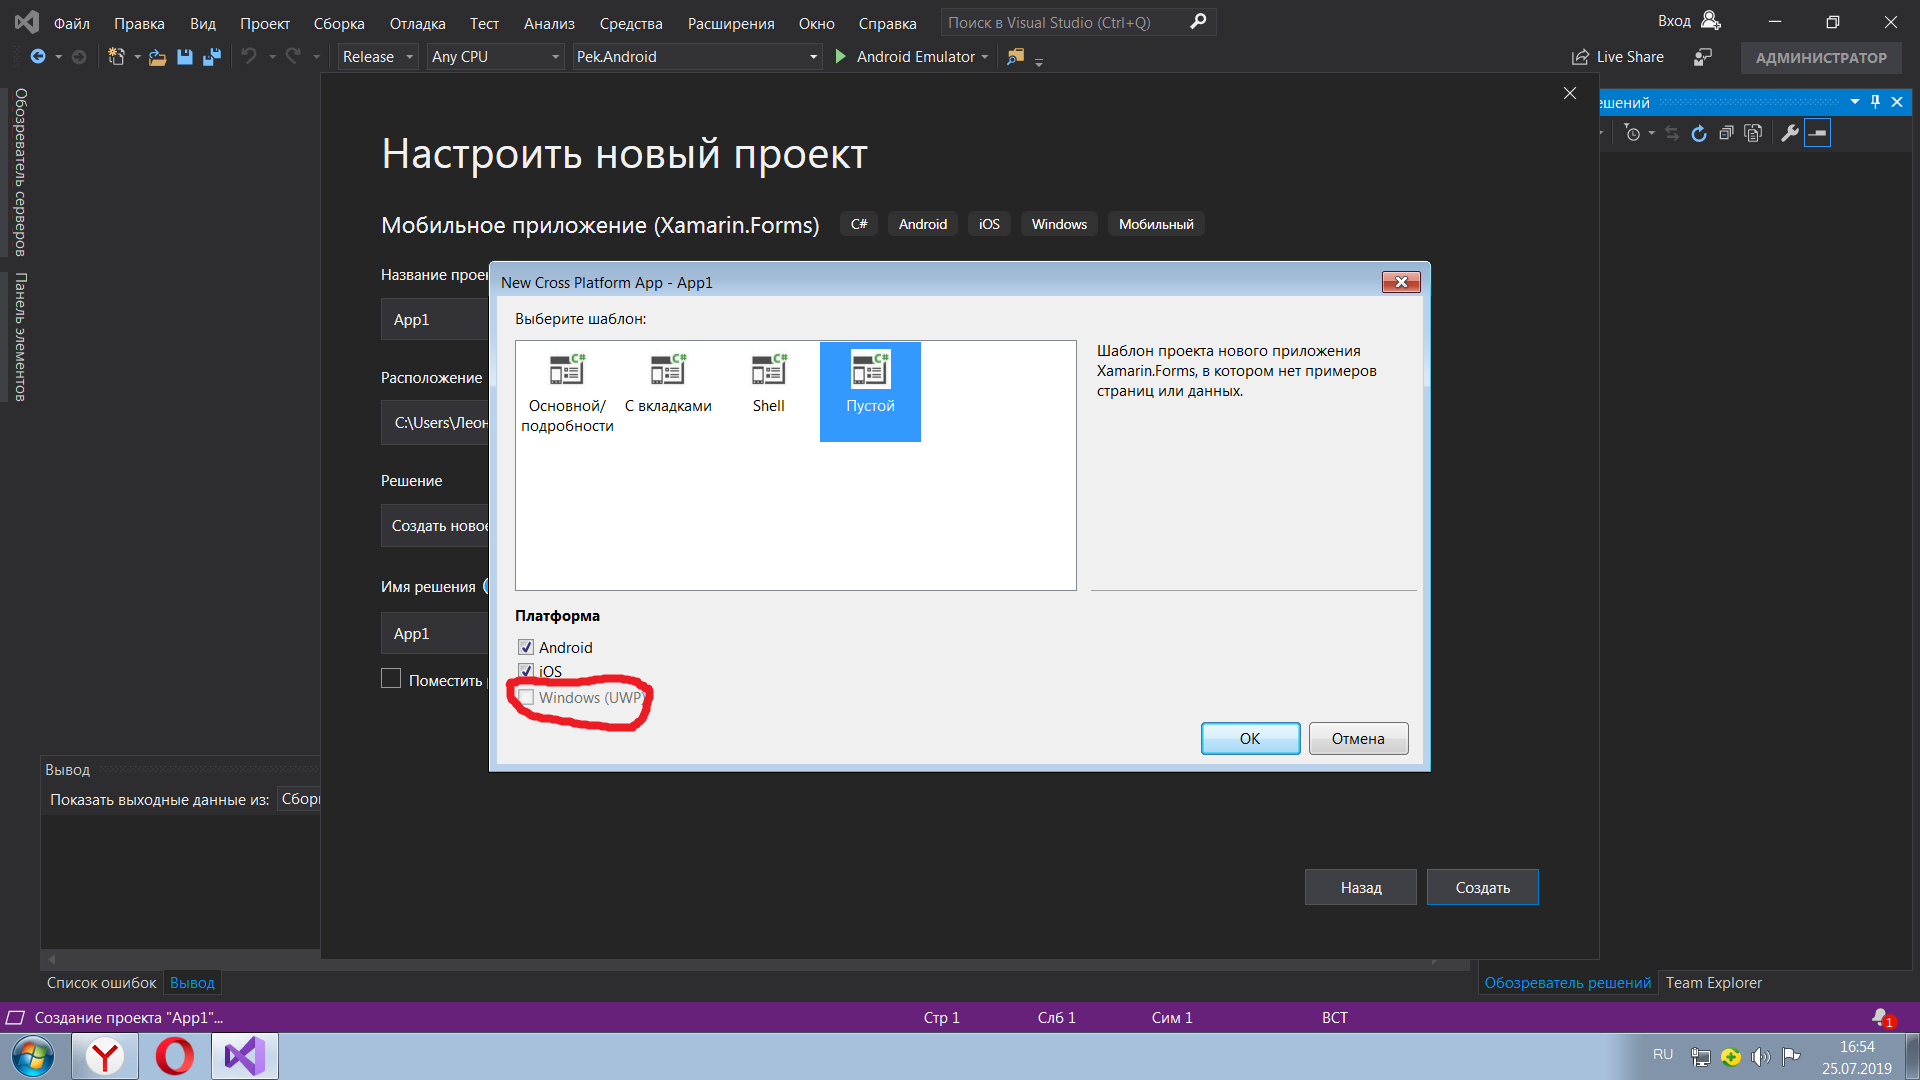Click the Save All icon
The width and height of the screenshot is (1920, 1080).
211,57
